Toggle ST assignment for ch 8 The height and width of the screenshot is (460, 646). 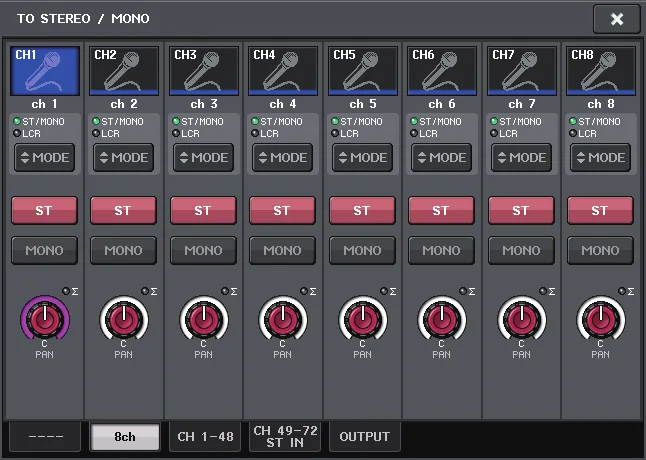pos(601,210)
